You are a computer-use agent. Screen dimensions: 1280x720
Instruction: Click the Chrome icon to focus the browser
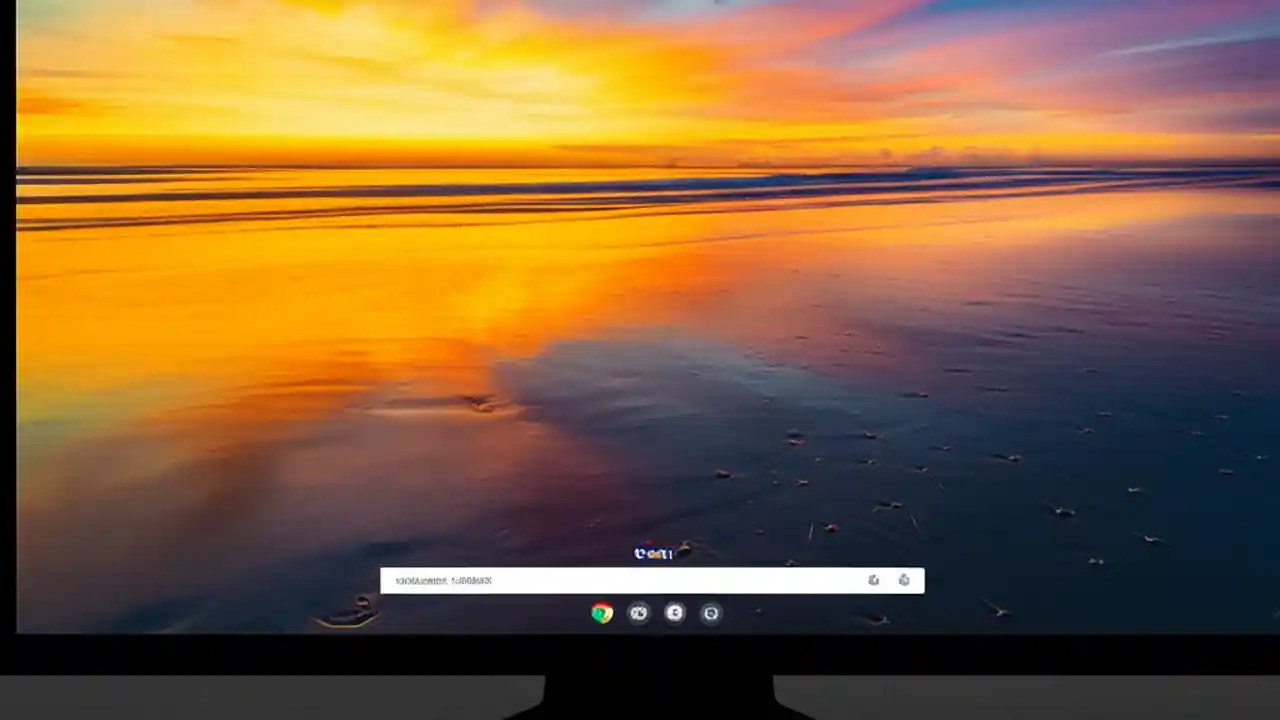601,613
